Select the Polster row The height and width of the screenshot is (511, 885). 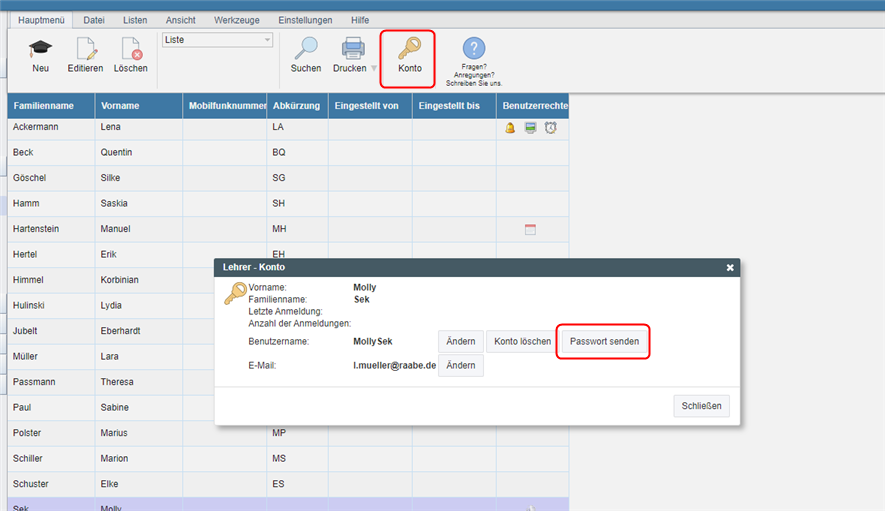pyautogui.click(x=288, y=433)
